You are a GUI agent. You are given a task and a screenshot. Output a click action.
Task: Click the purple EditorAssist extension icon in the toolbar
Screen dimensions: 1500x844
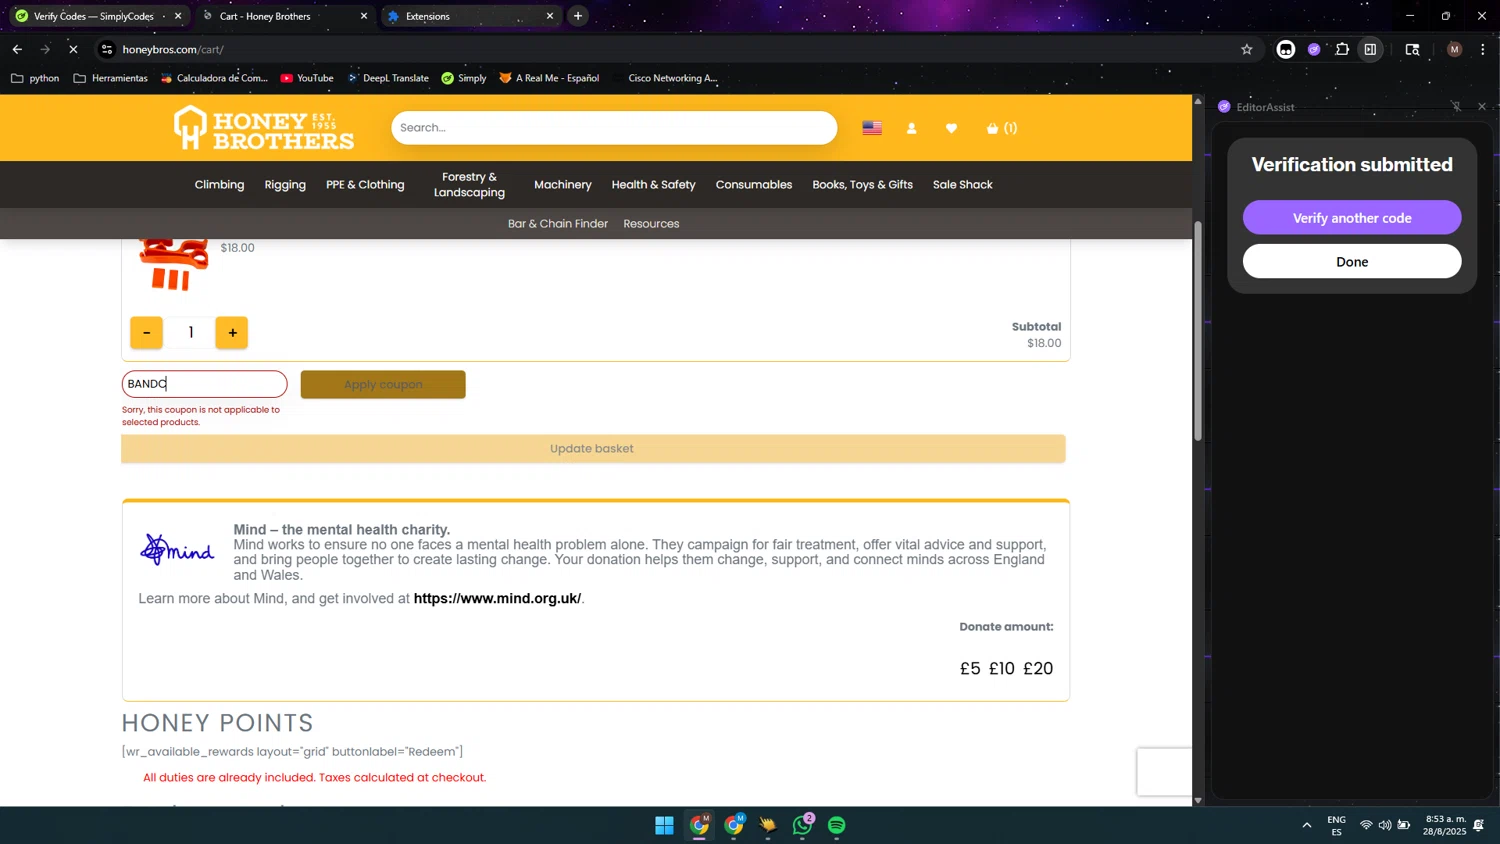[1314, 49]
